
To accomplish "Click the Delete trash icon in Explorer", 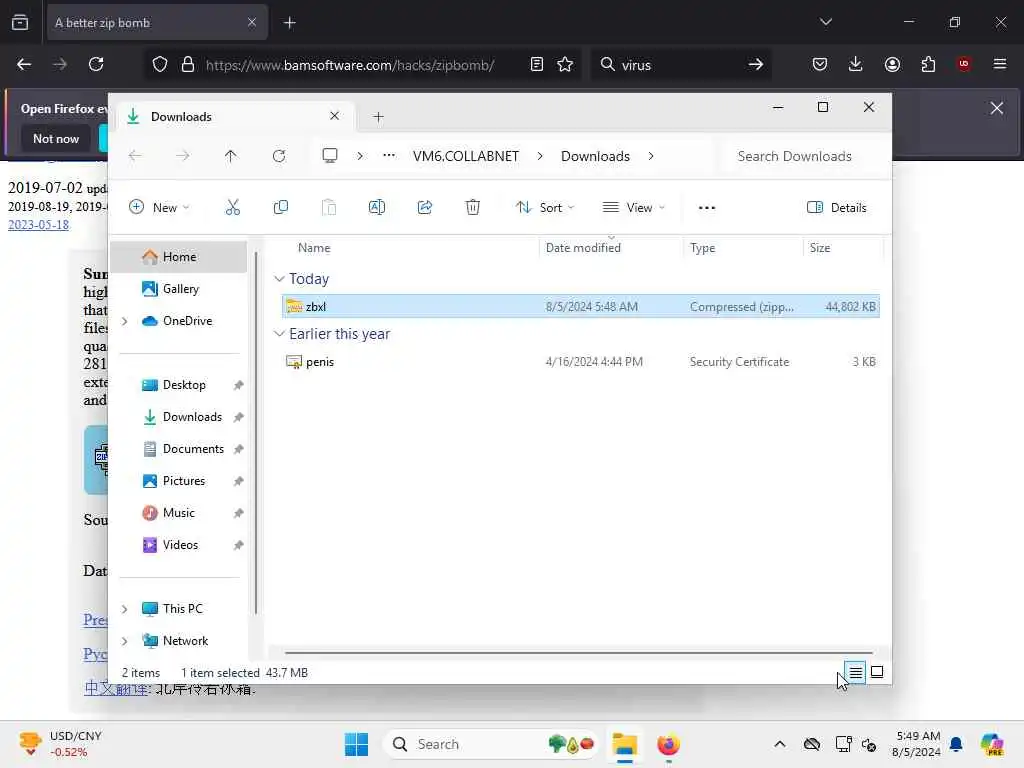I will click(473, 208).
